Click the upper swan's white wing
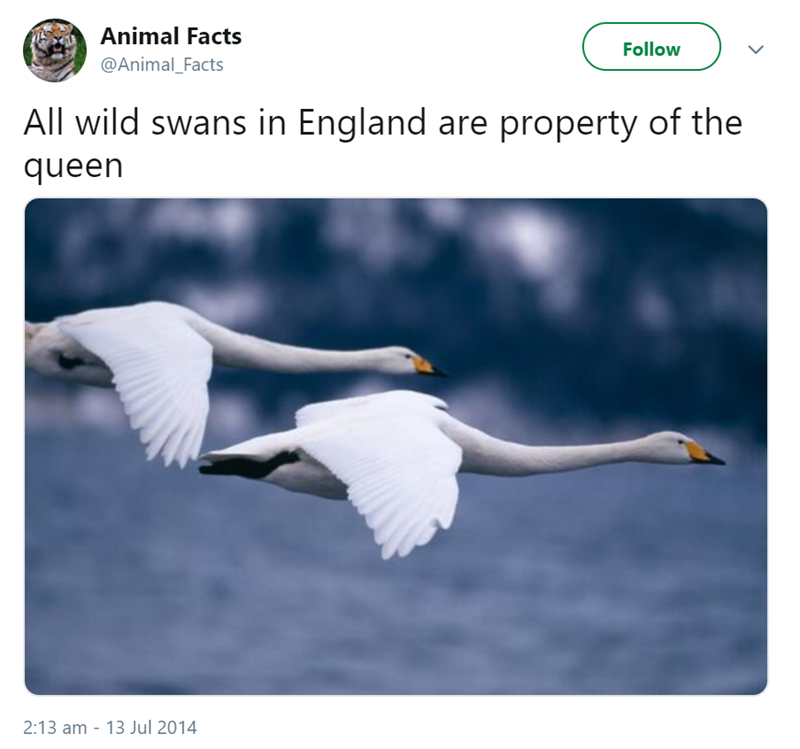Screen dimensions: 800x749 pos(145,380)
